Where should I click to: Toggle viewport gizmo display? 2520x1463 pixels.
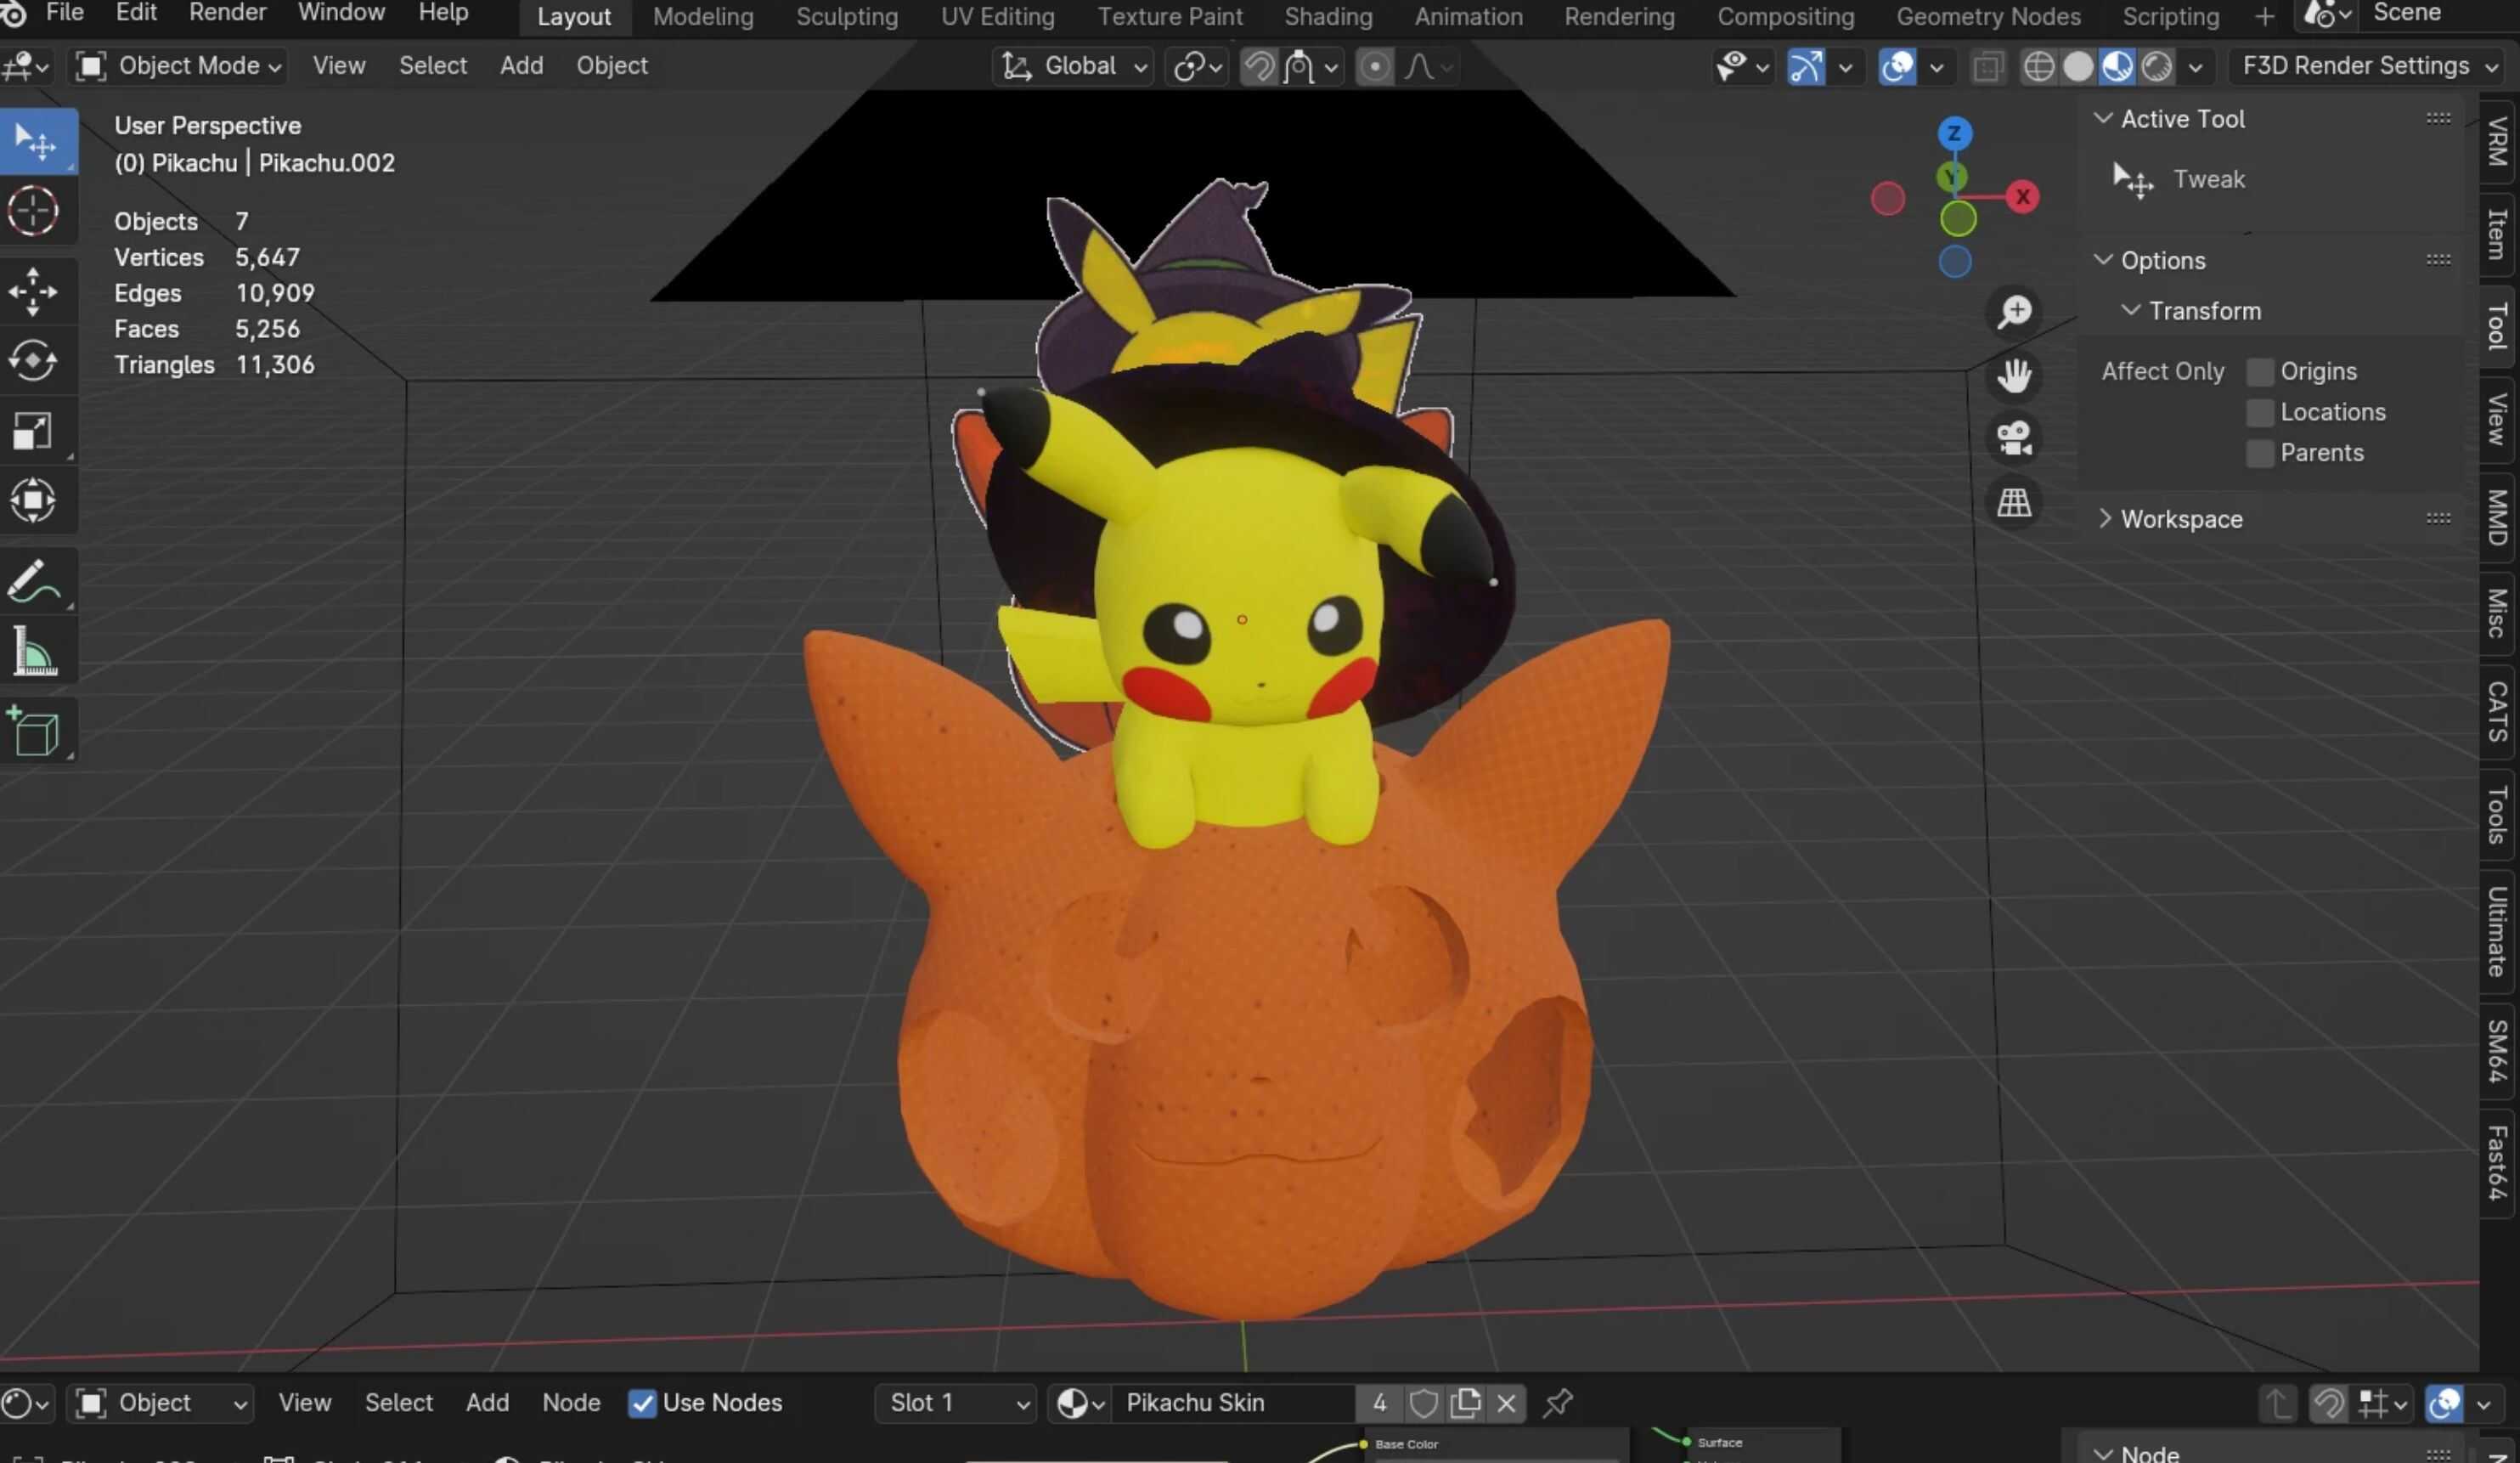click(1805, 67)
